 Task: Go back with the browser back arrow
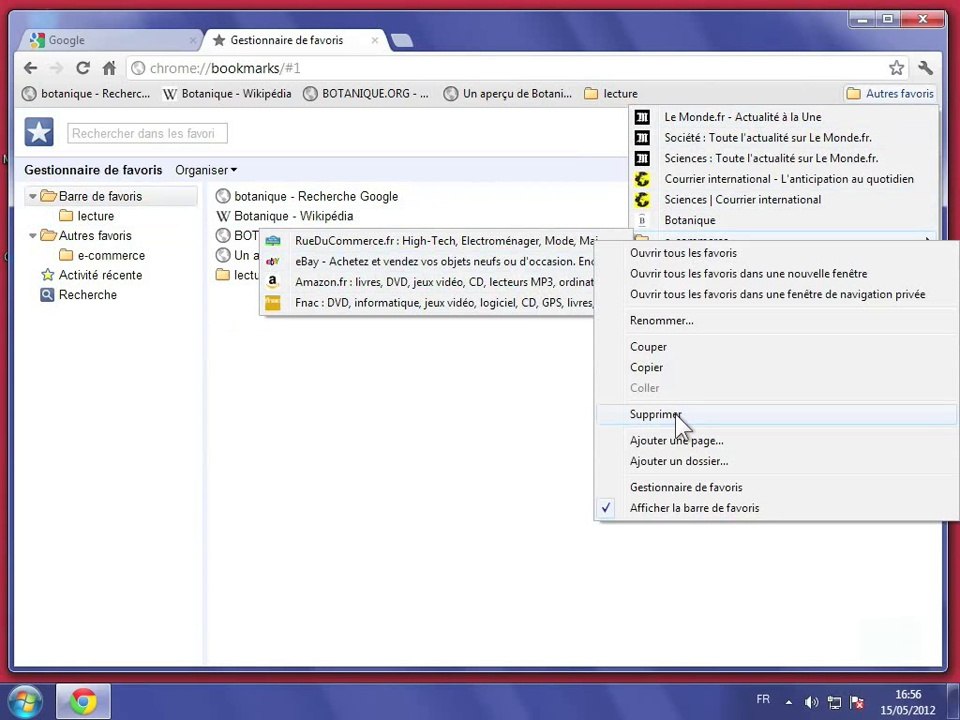click(x=31, y=68)
